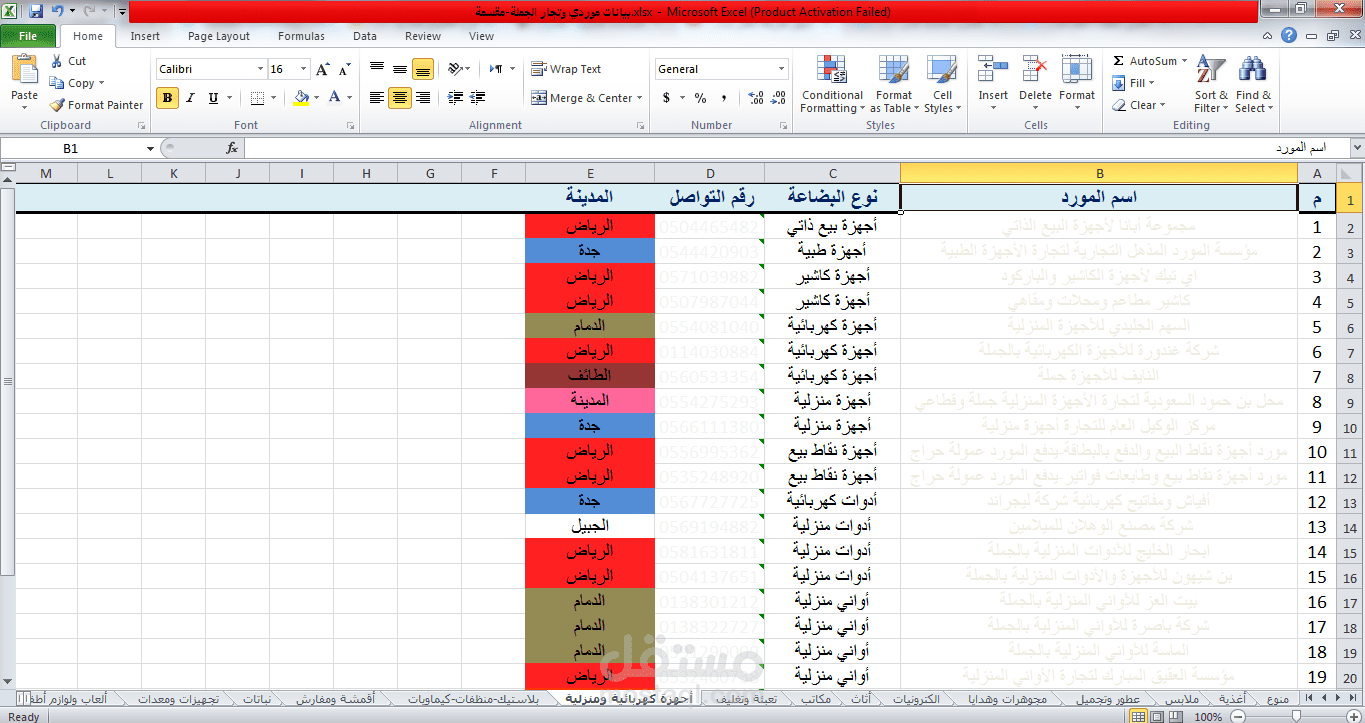Toggle Bold formatting
The image size is (1365, 723).
coord(167,98)
